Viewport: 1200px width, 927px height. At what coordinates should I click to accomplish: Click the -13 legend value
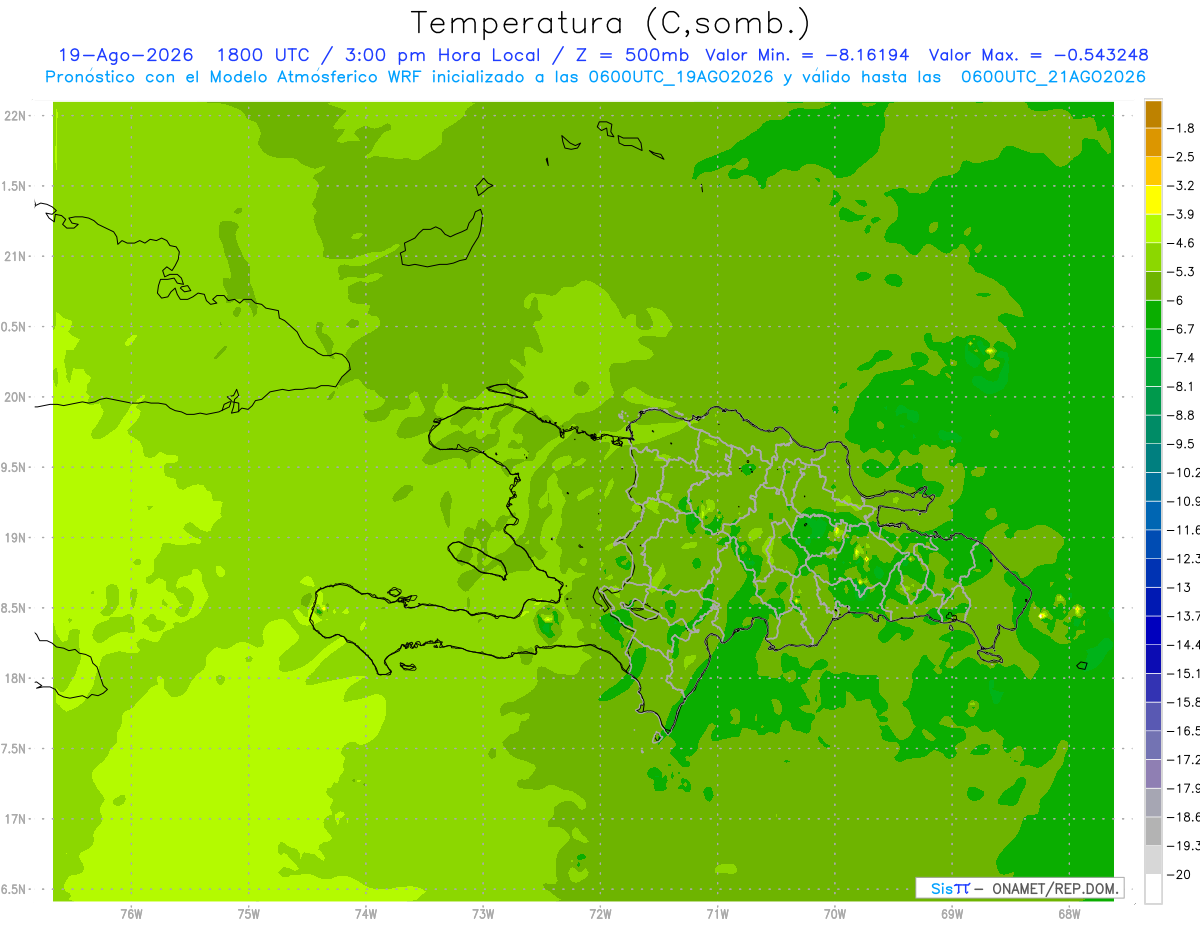(x=1181, y=587)
